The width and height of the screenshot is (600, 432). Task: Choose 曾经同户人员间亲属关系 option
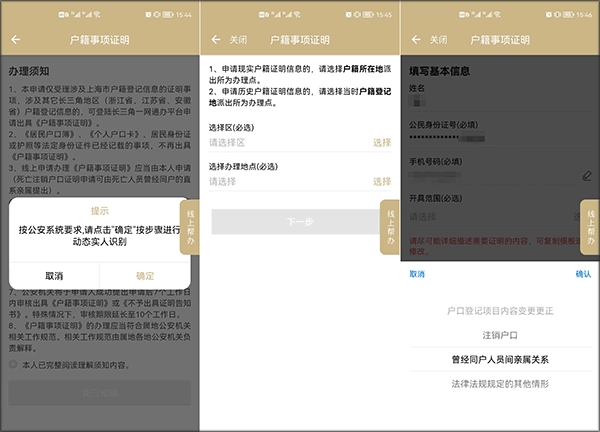tap(499, 359)
